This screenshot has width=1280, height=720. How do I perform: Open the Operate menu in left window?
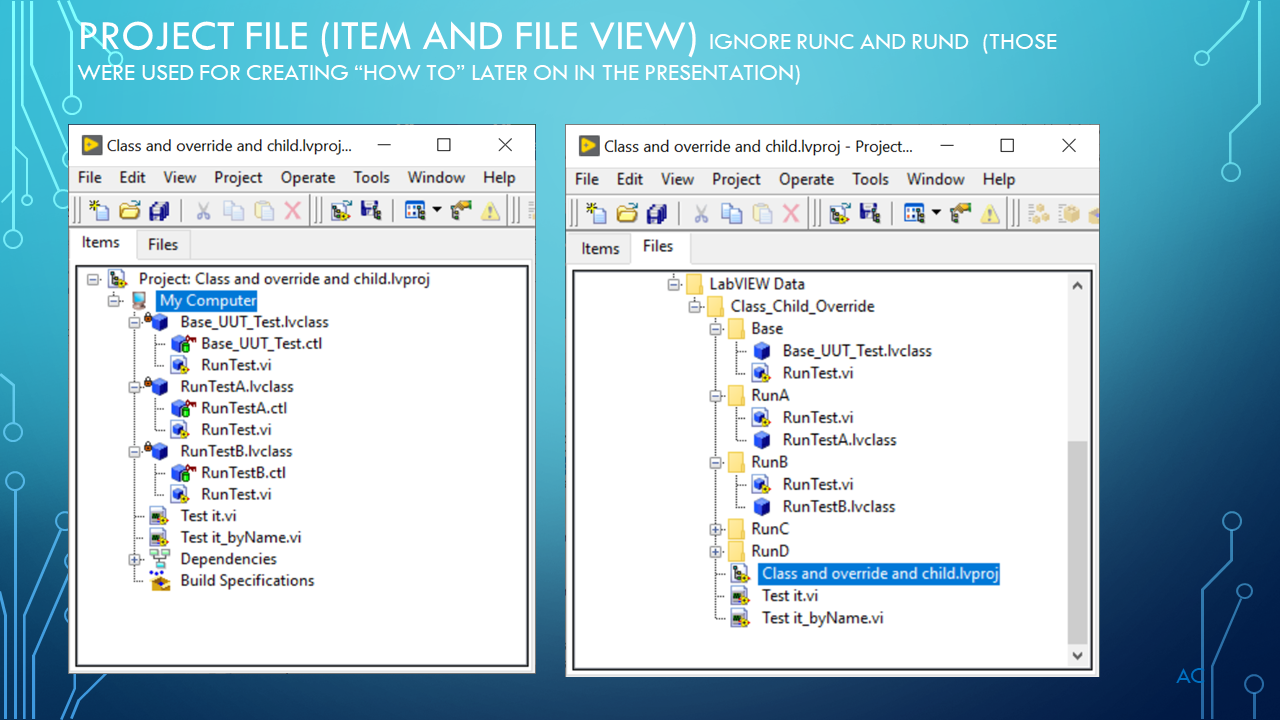click(308, 177)
